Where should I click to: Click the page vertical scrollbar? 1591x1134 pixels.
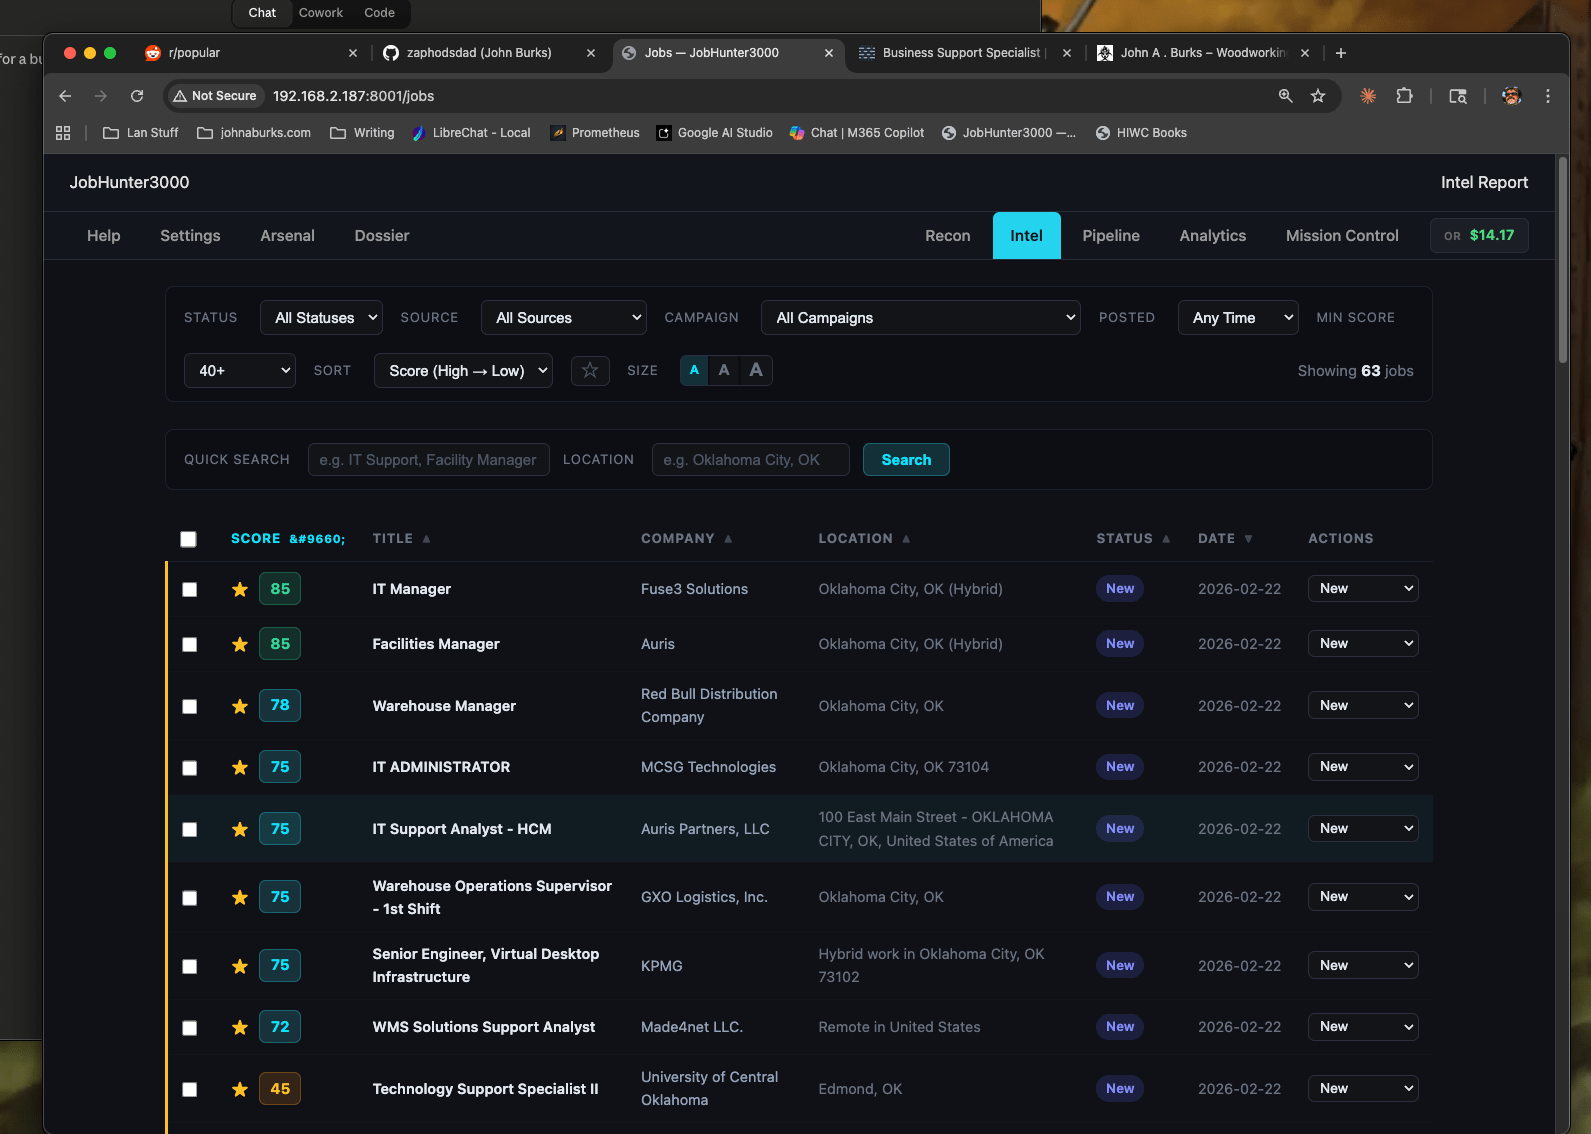coord(1563,262)
